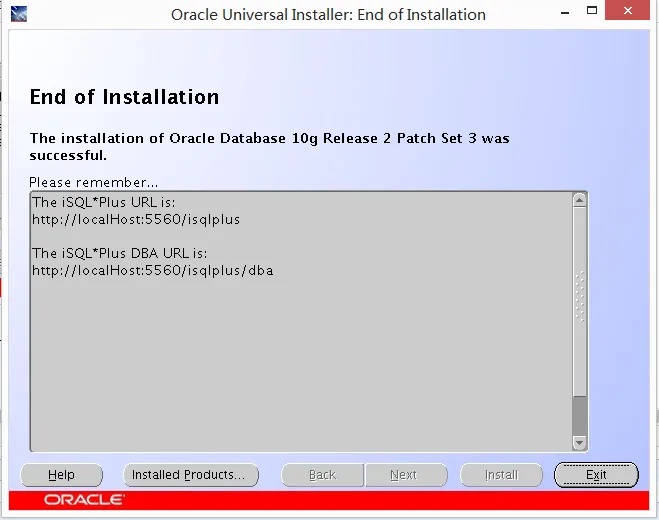
Task: Open Installed Products list
Action: coord(191,475)
